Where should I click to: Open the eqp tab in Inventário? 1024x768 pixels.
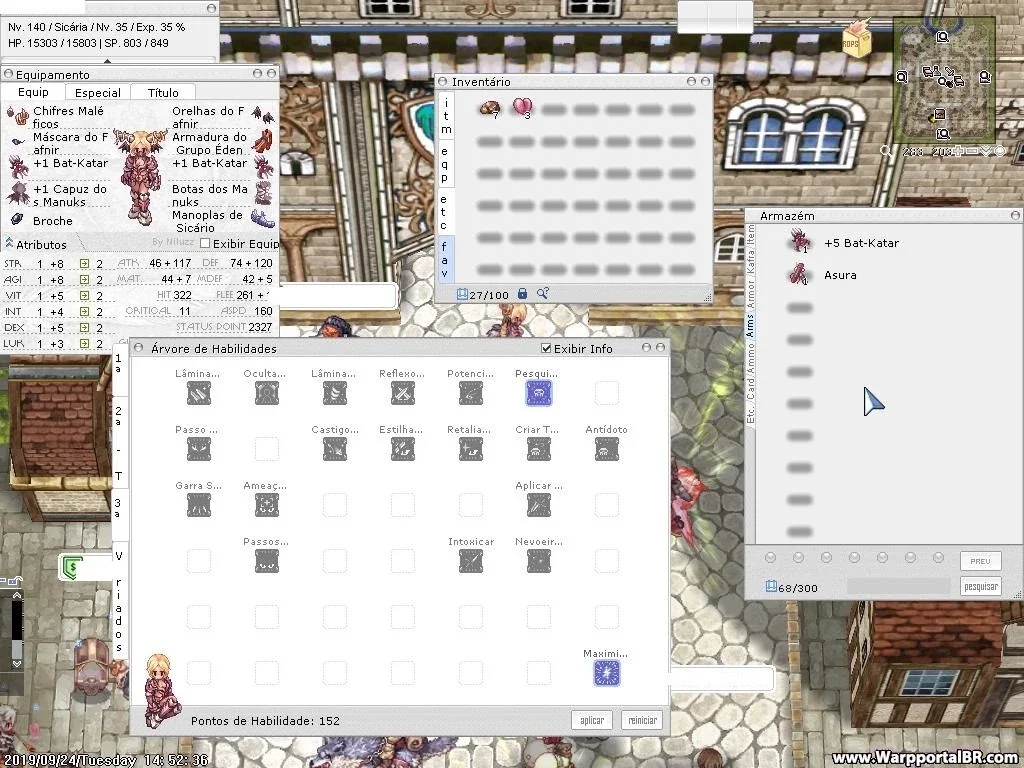[445, 164]
